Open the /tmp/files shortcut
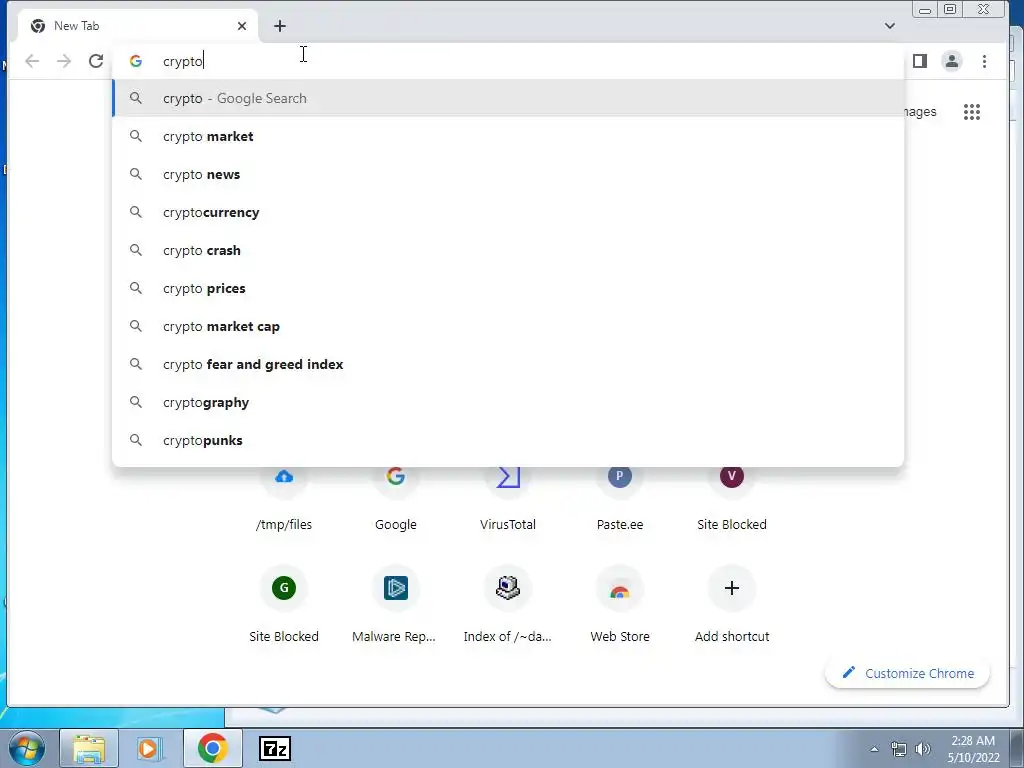Viewport: 1024px width, 768px height. click(x=283, y=500)
